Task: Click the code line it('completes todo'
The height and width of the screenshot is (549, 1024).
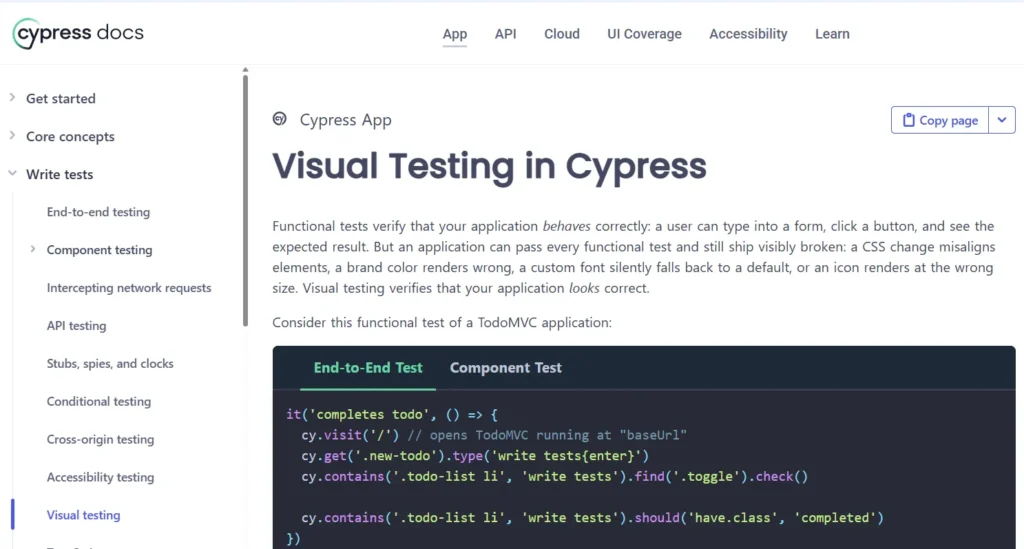Action: coord(392,415)
